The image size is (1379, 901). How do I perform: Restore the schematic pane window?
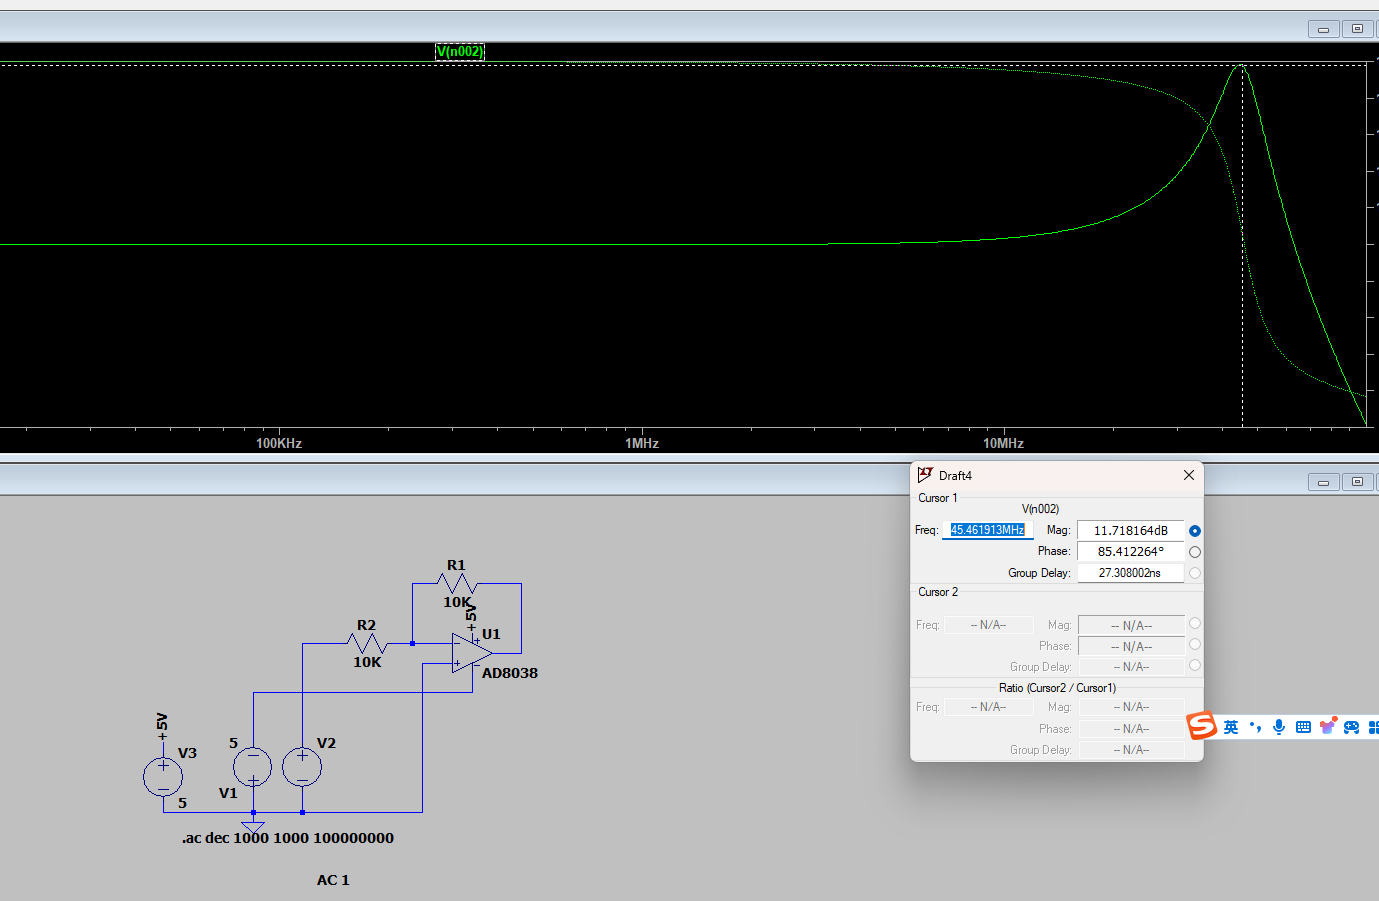pos(1357,482)
